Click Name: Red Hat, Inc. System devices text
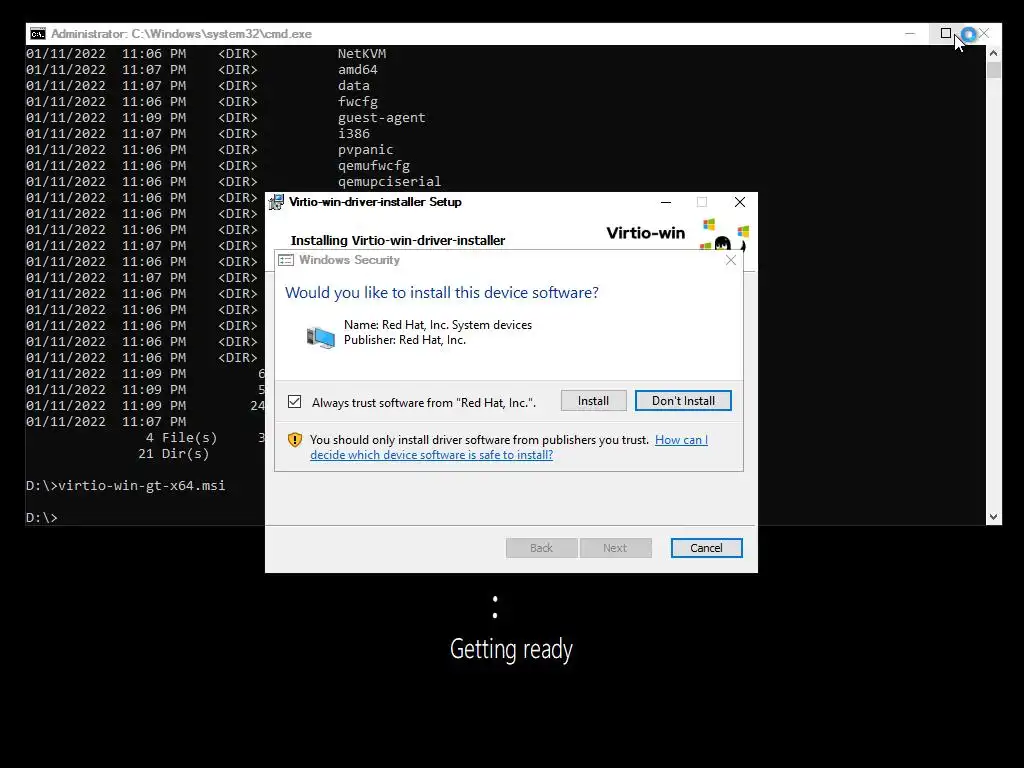Viewport: 1024px width, 768px height. point(438,325)
